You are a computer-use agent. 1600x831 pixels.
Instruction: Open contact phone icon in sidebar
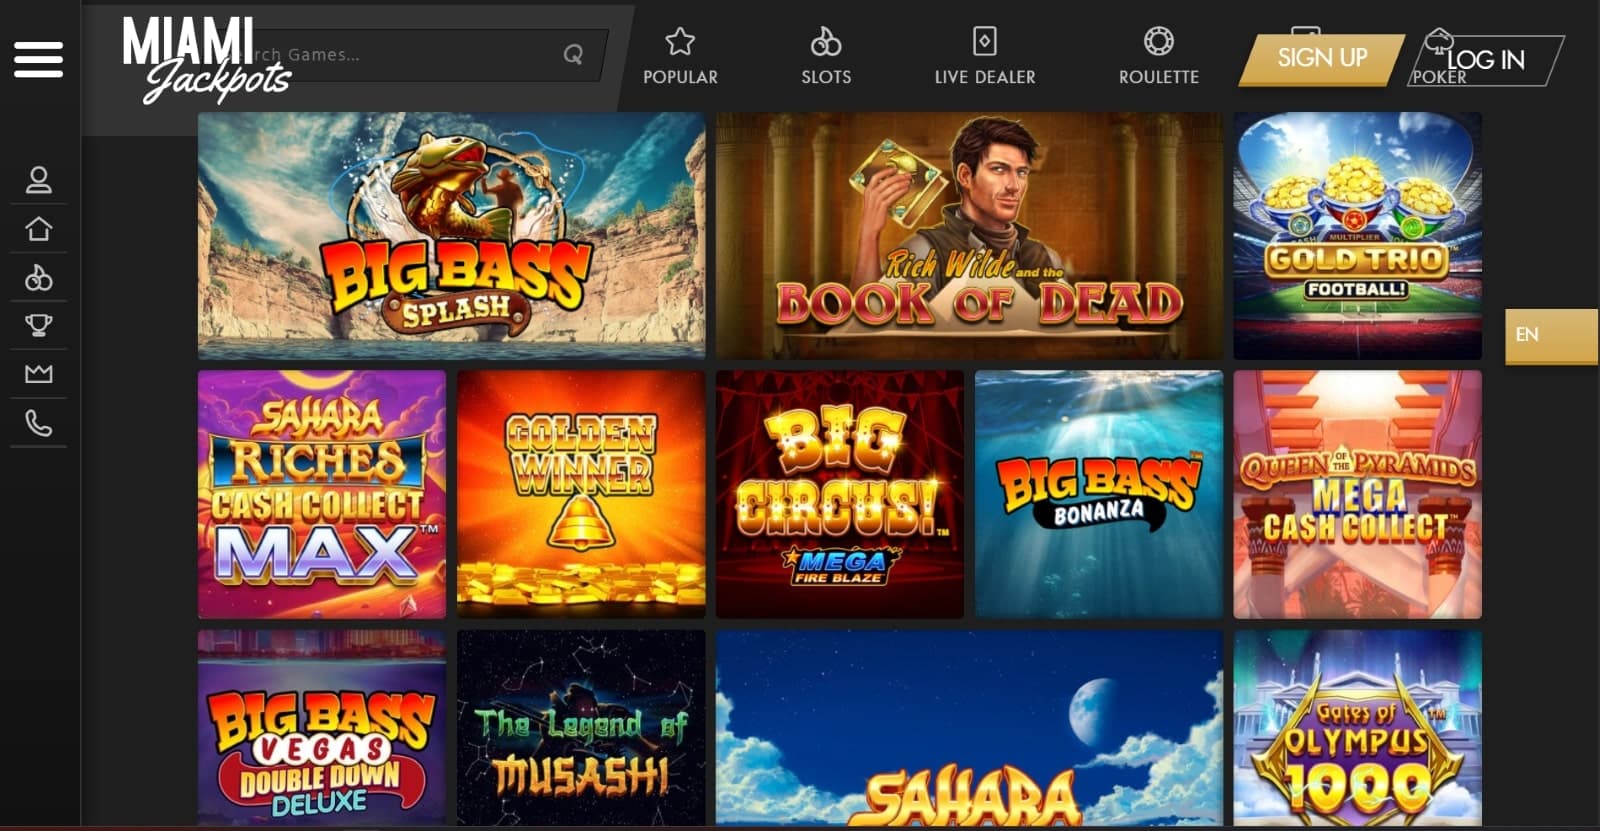[x=38, y=423]
